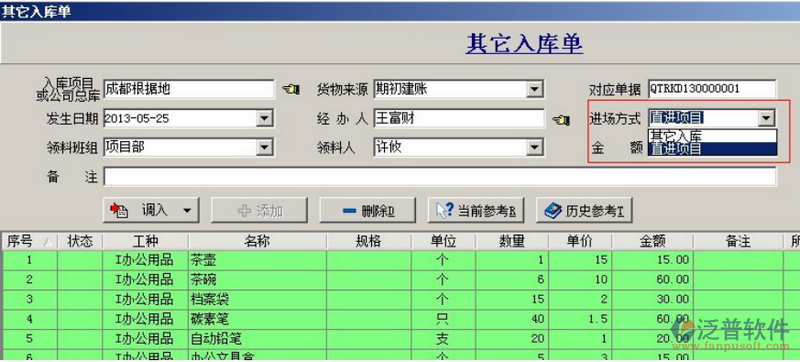Click the hand lookup icon beside 经办人 field
Image resolution: width=800 pixels, height=362 pixels.
pyautogui.click(x=561, y=120)
